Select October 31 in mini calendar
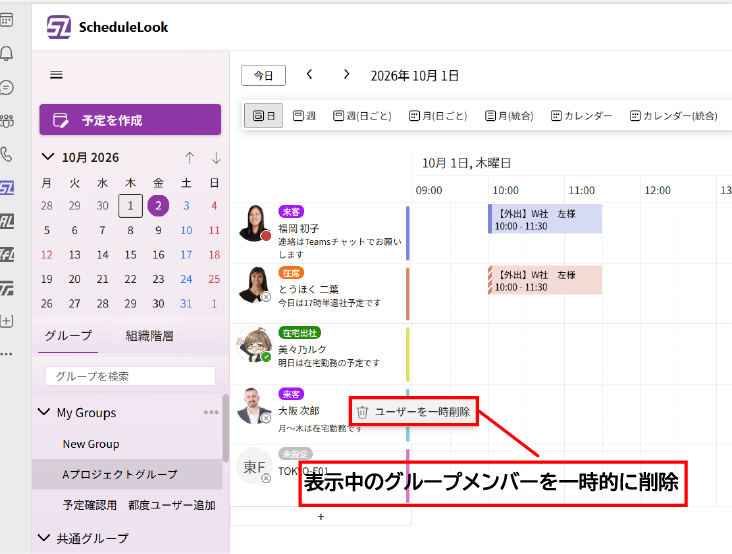This screenshot has height=554, width=732. 186,304
